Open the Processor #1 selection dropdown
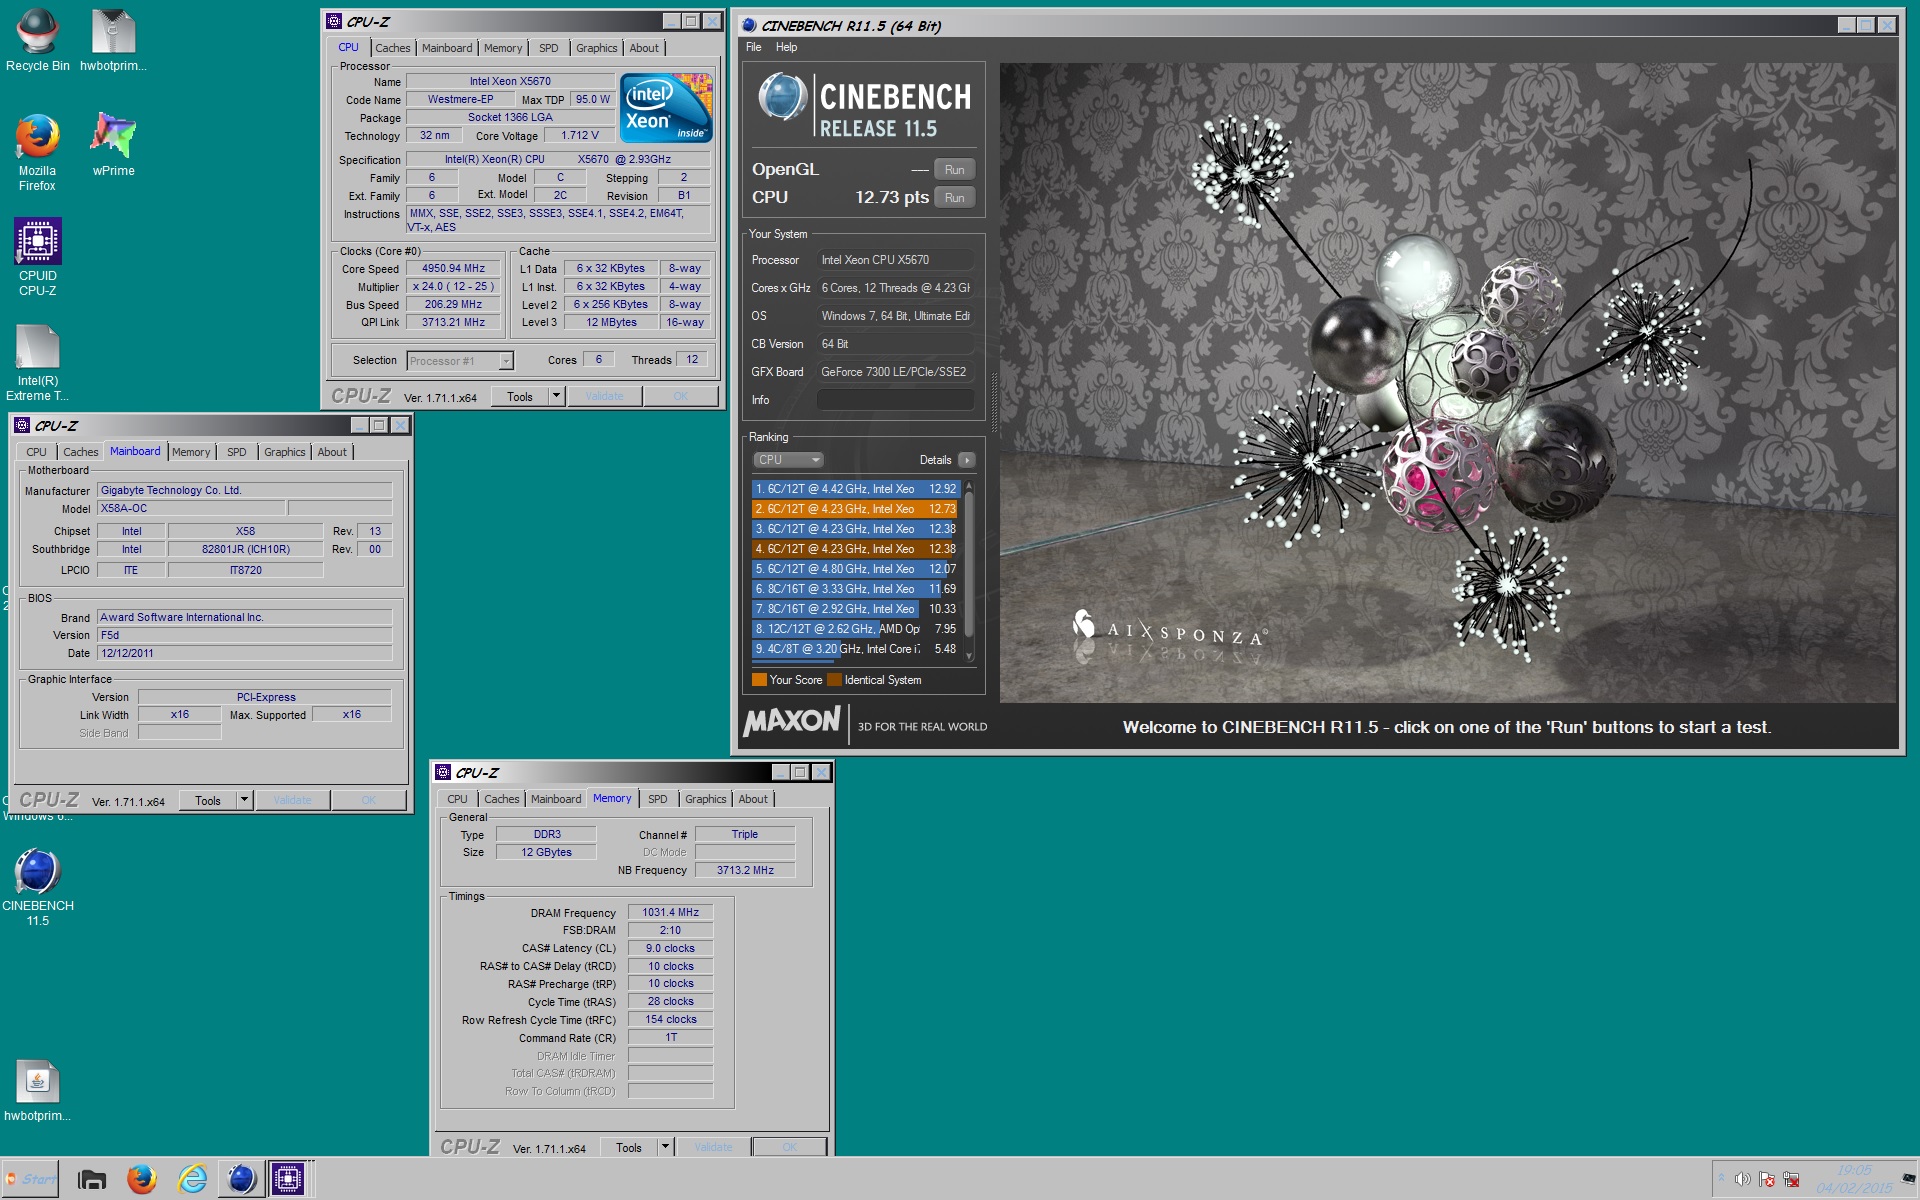The height and width of the screenshot is (1200, 1920). click(x=460, y=361)
